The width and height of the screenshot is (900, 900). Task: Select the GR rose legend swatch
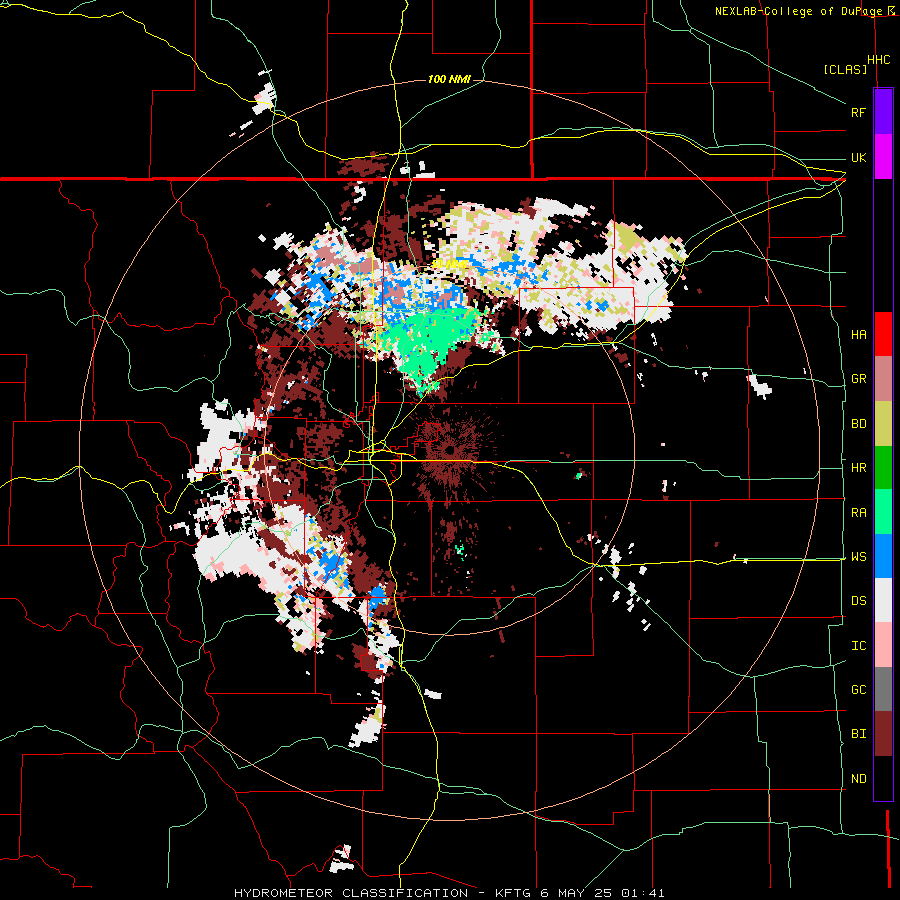coord(883,379)
